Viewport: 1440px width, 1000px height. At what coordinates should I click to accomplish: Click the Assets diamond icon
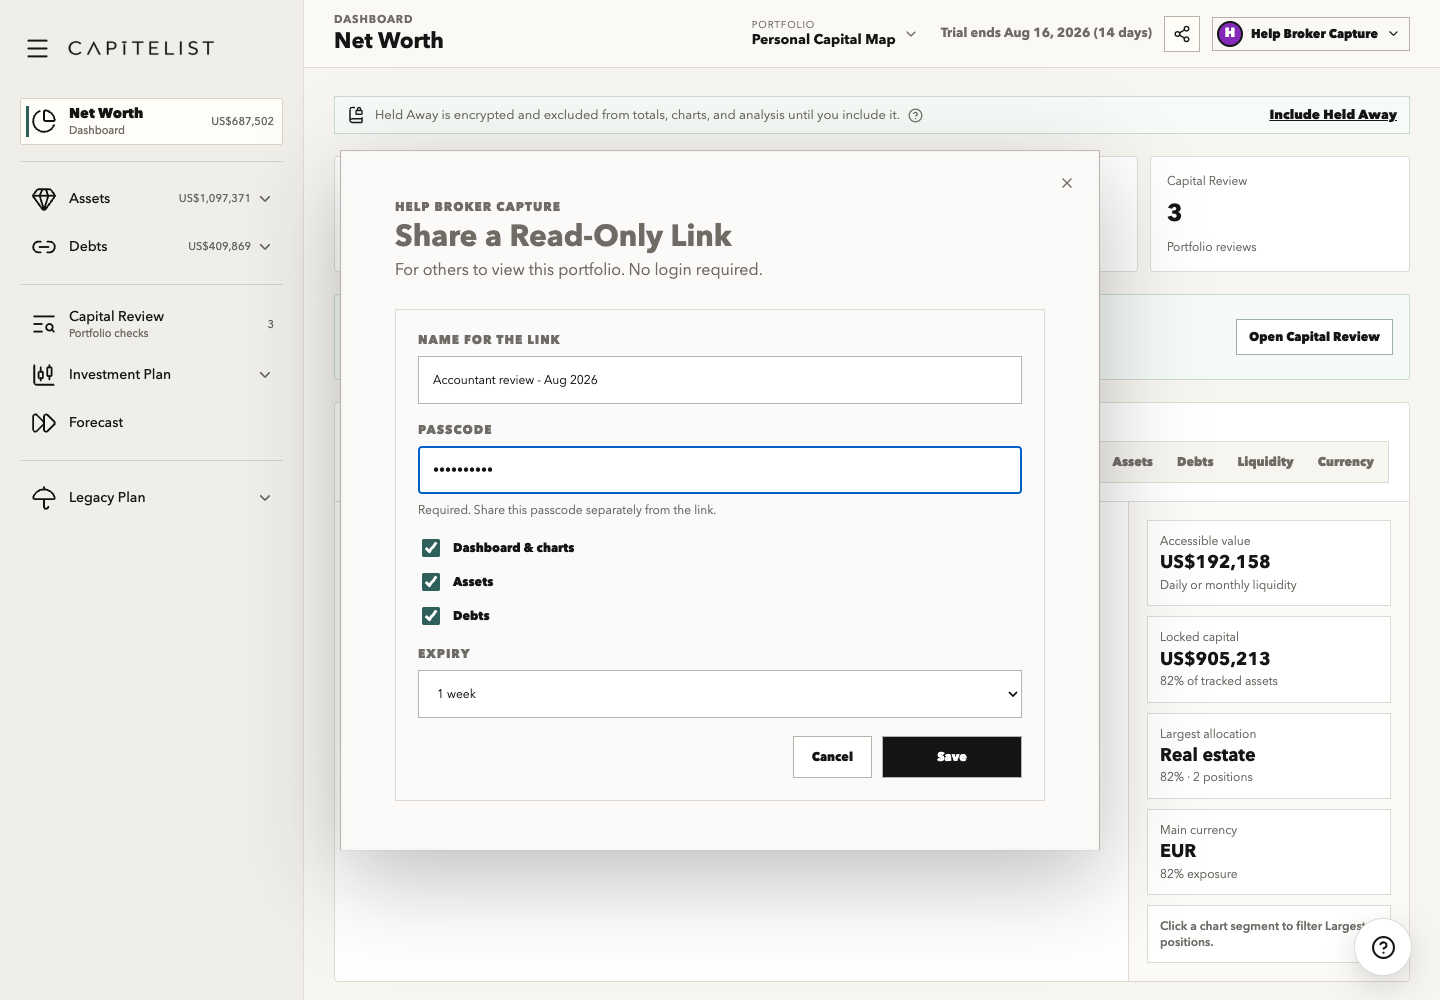(44, 199)
